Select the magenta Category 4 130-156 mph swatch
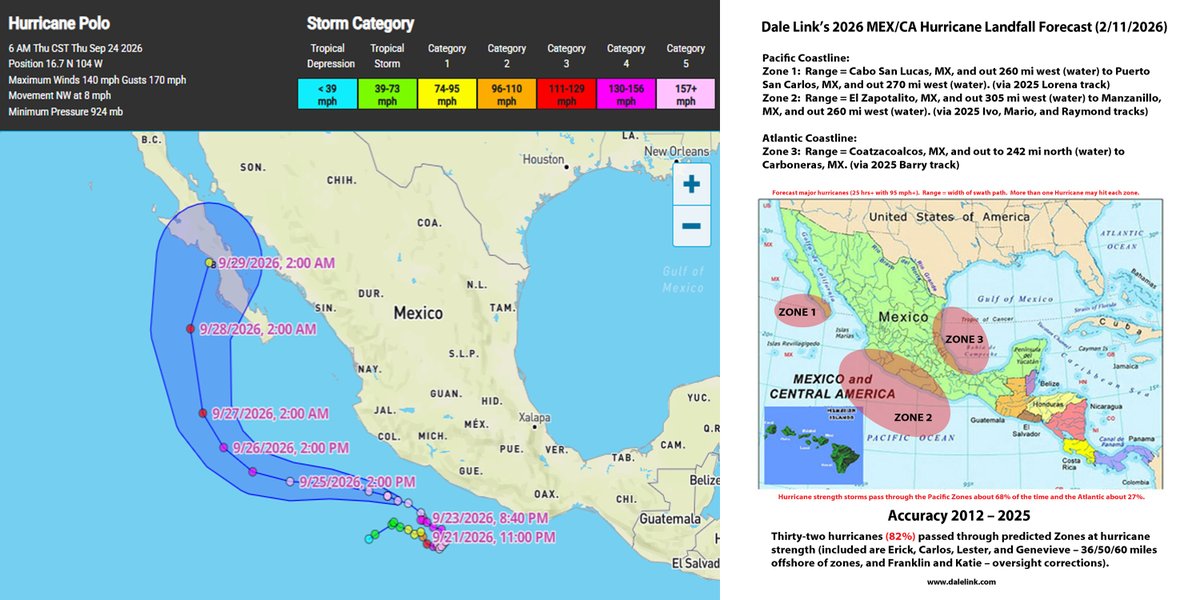 point(626,94)
